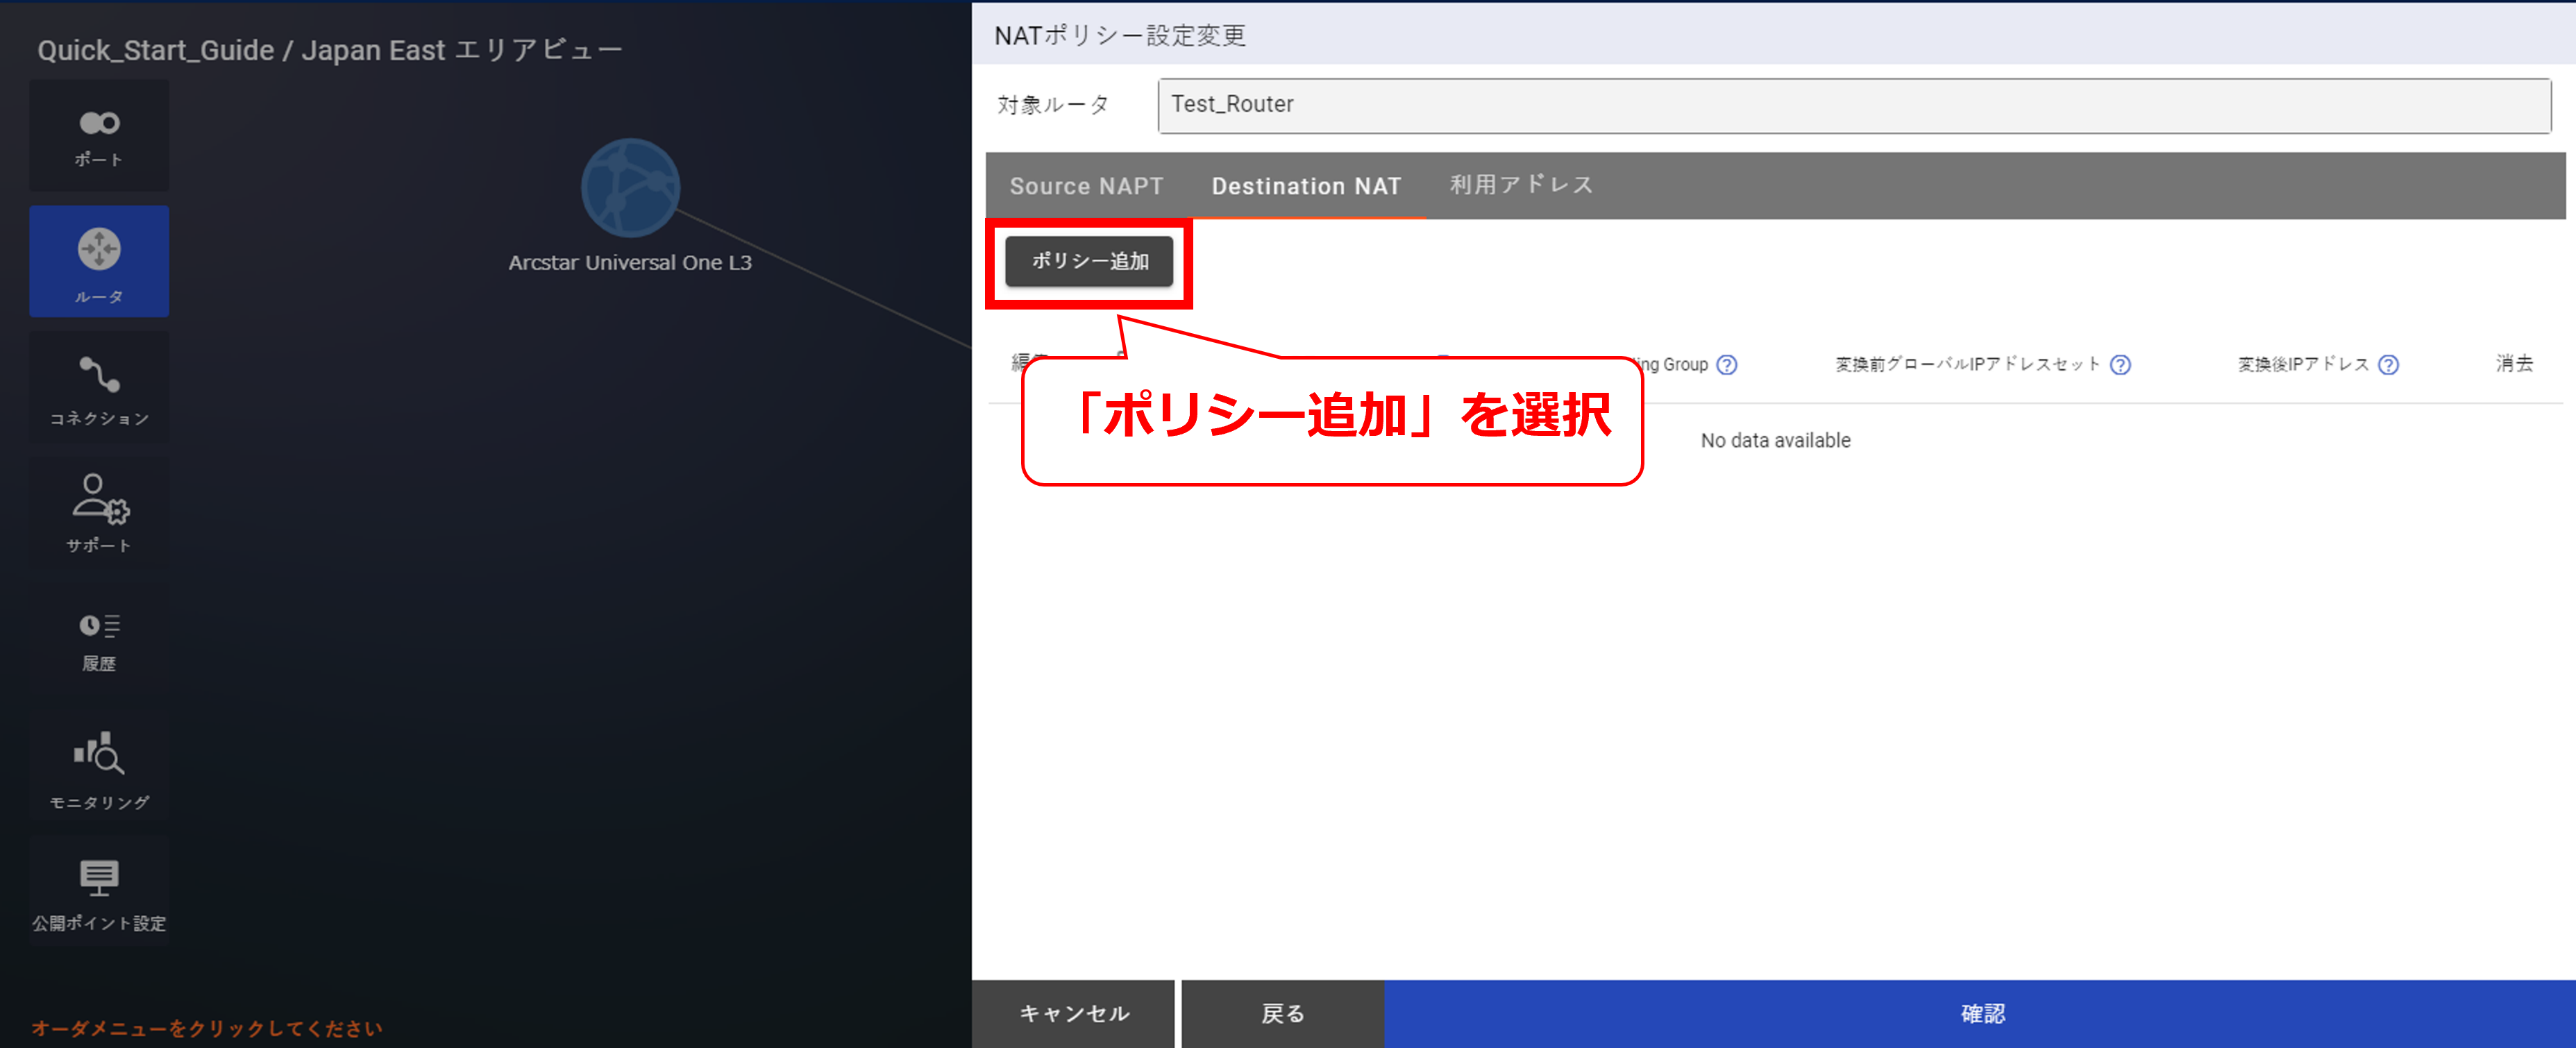Switch to the 利用アドレス tab
Image resolution: width=2576 pixels, height=1048 pixels.
tap(1521, 186)
